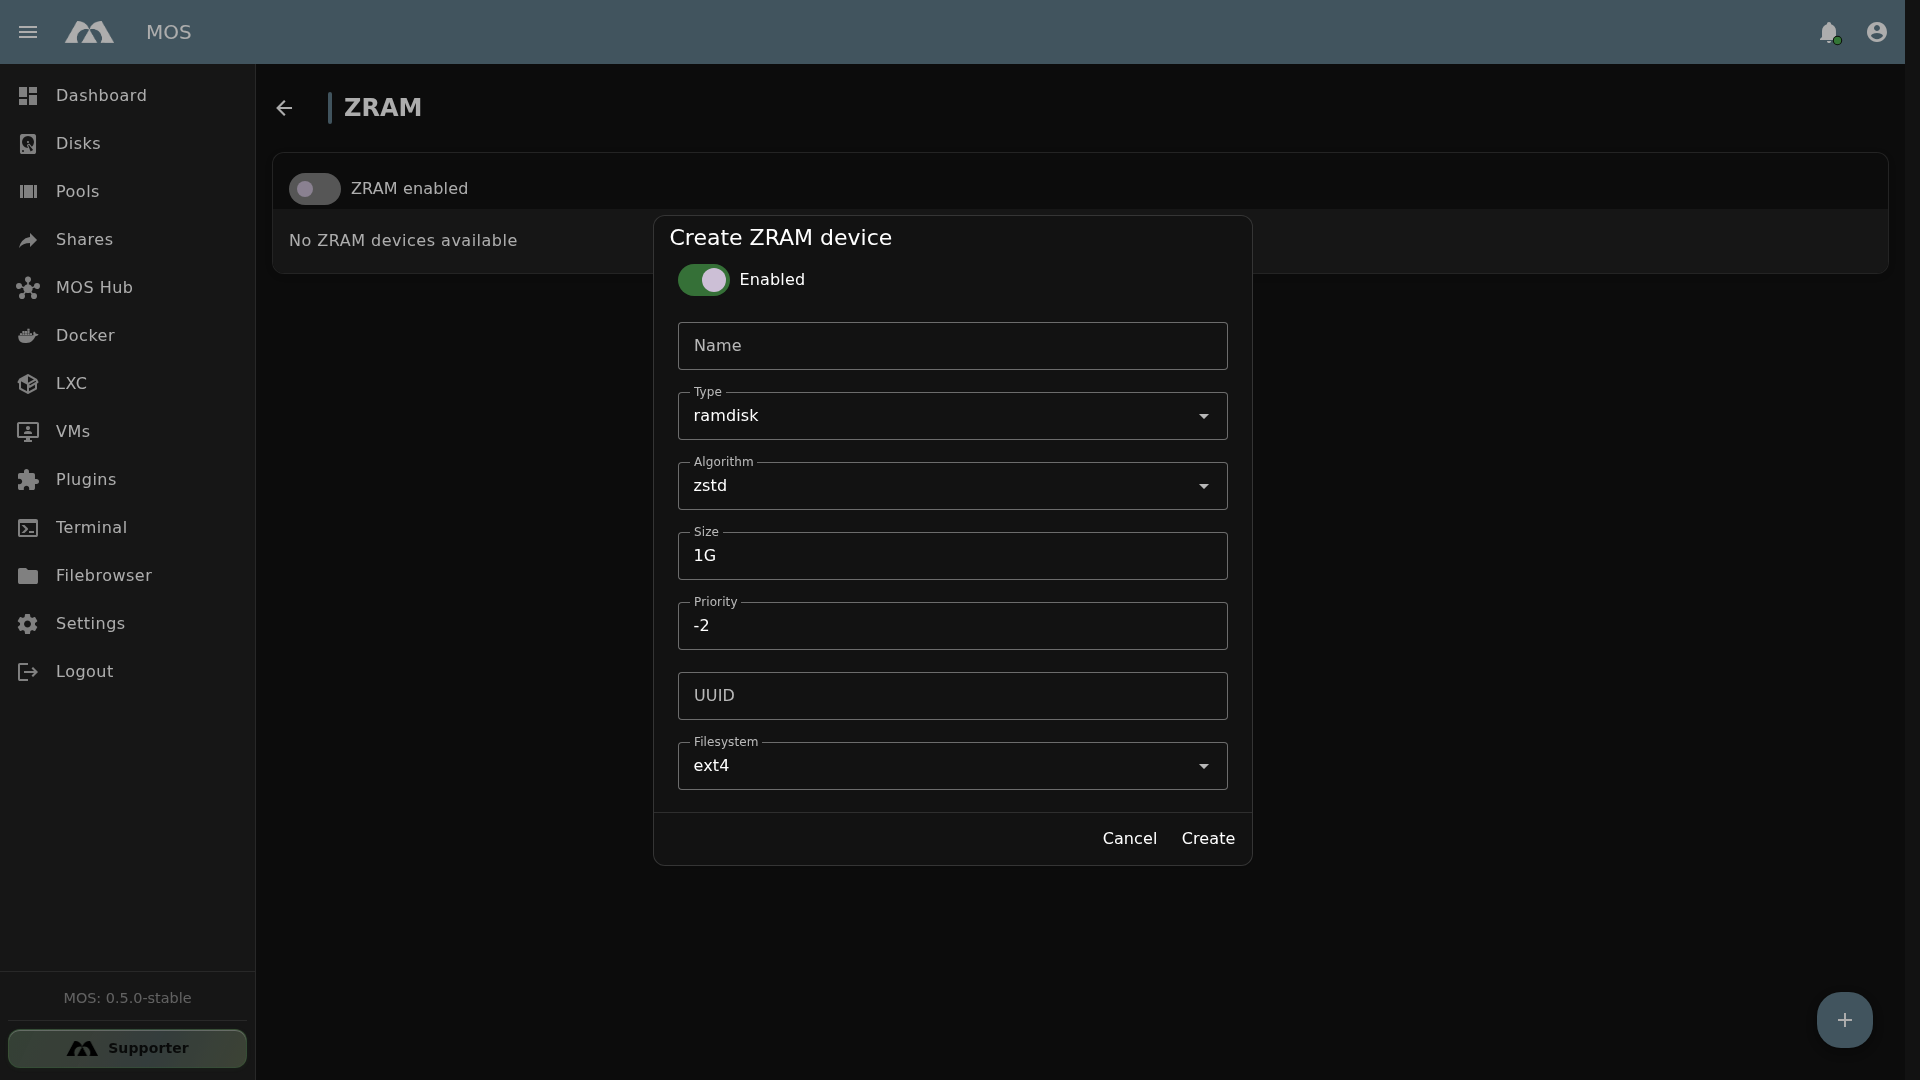
Task: Navigate to Dashboard in the sidebar
Action: pyautogui.click(x=127, y=96)
